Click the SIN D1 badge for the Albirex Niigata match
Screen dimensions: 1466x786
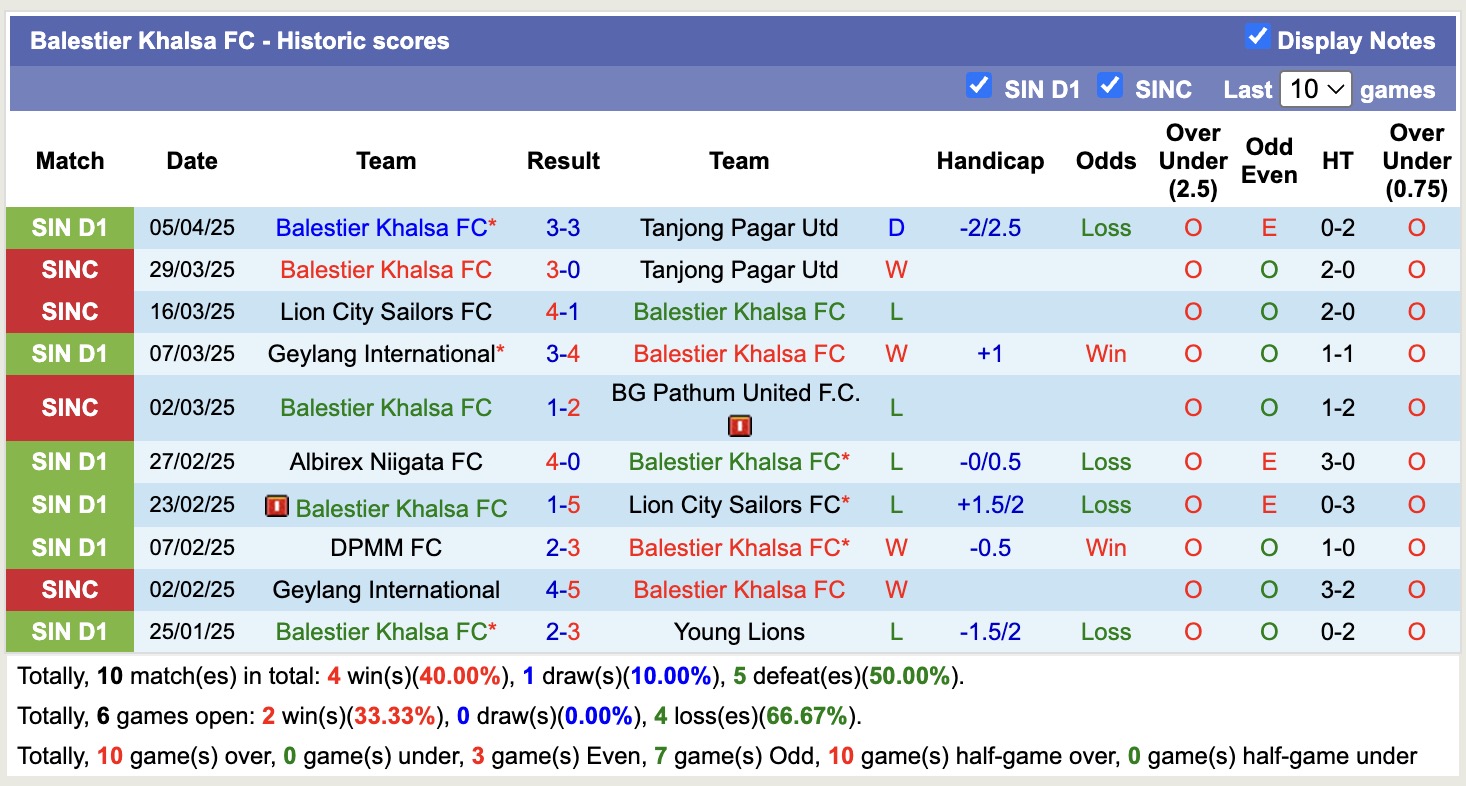point(69,462)
